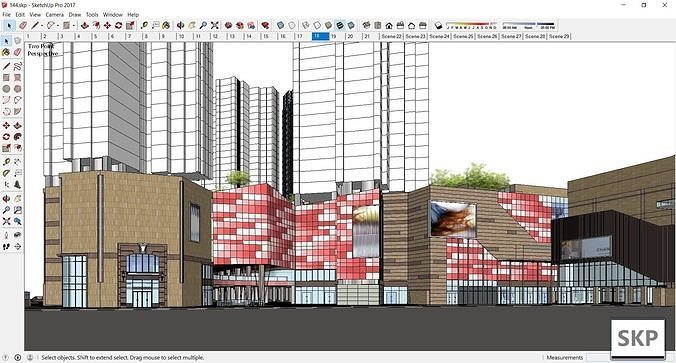Select the Select arrow tool in top toolbar
Screen dimensions: 676x363
point(9,25)
